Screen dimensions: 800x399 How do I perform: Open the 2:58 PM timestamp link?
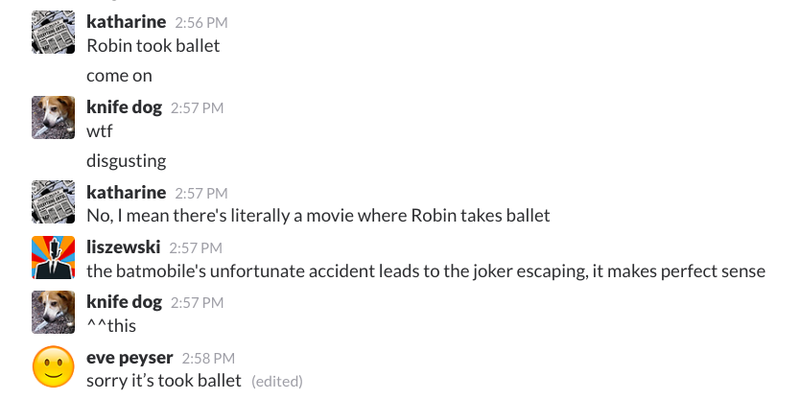pos(208,359)
